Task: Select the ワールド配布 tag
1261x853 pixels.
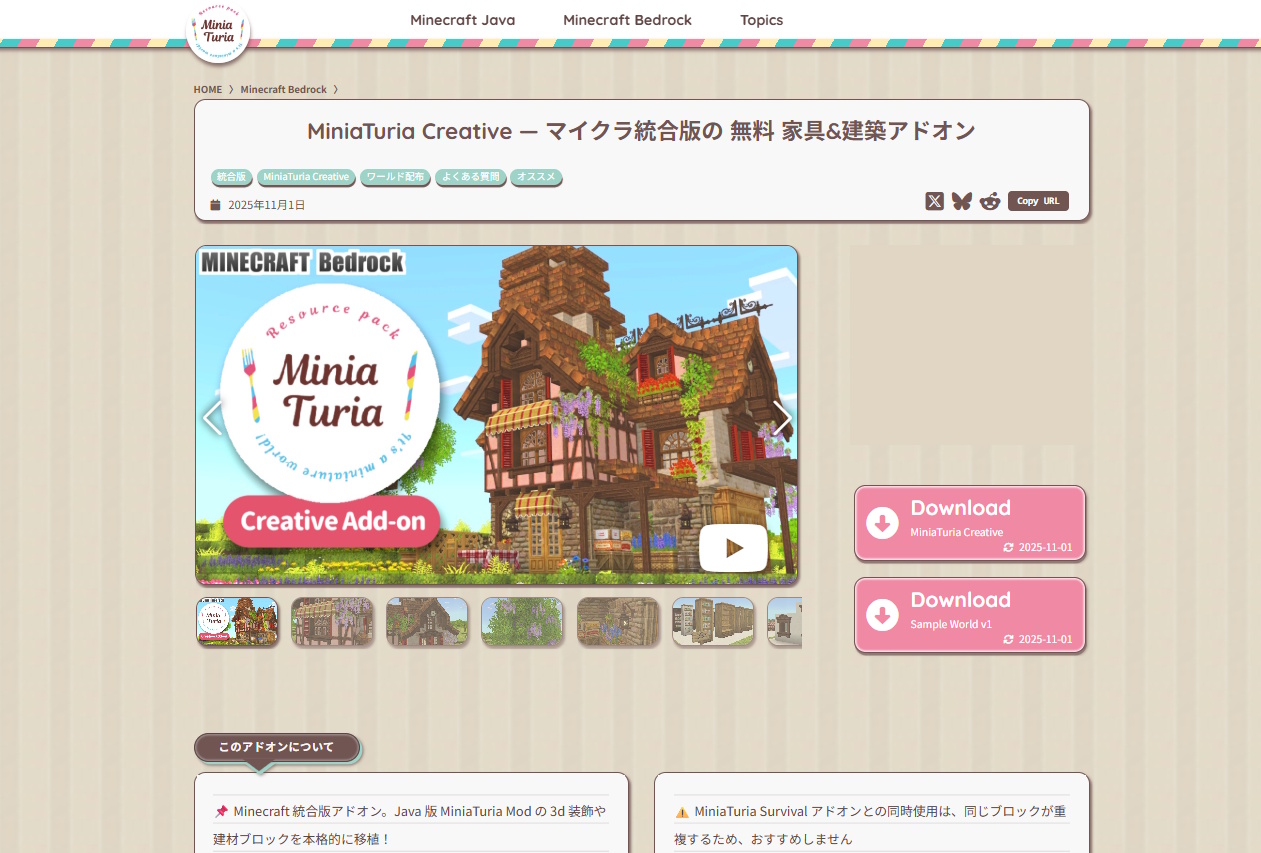Action: click(x=395, y=177)
